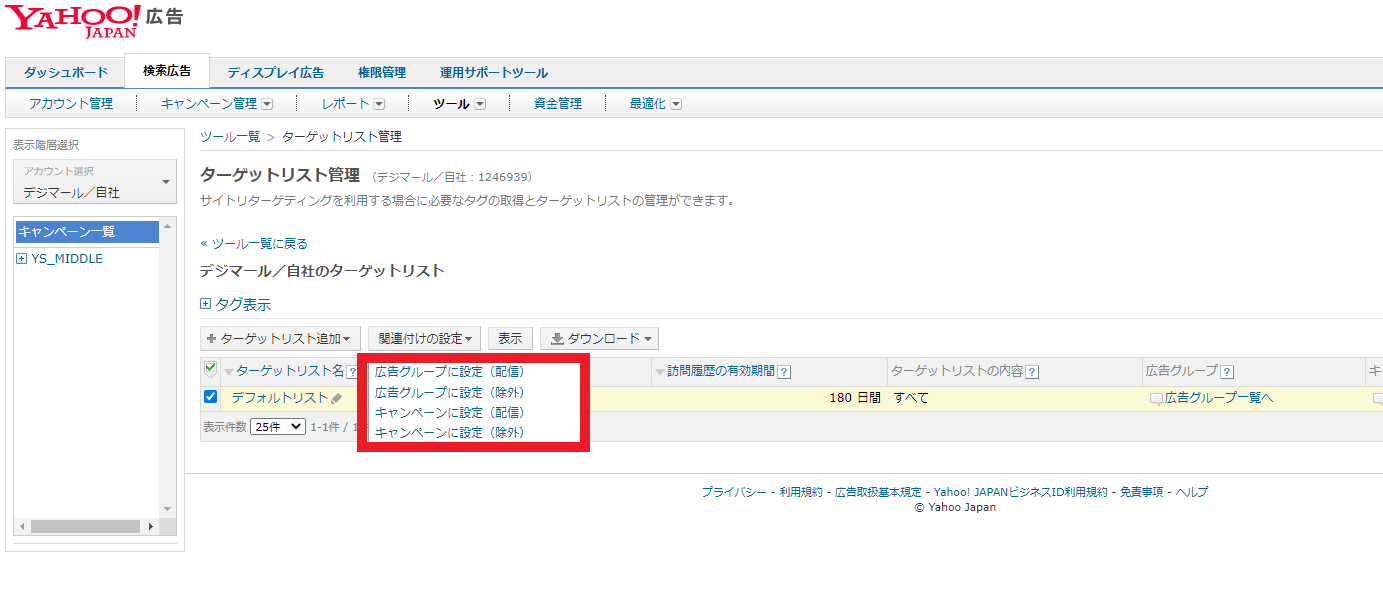Screen dimensions: 1383x605
Task: Go to 資金管理
Action: tap(558, 103)
